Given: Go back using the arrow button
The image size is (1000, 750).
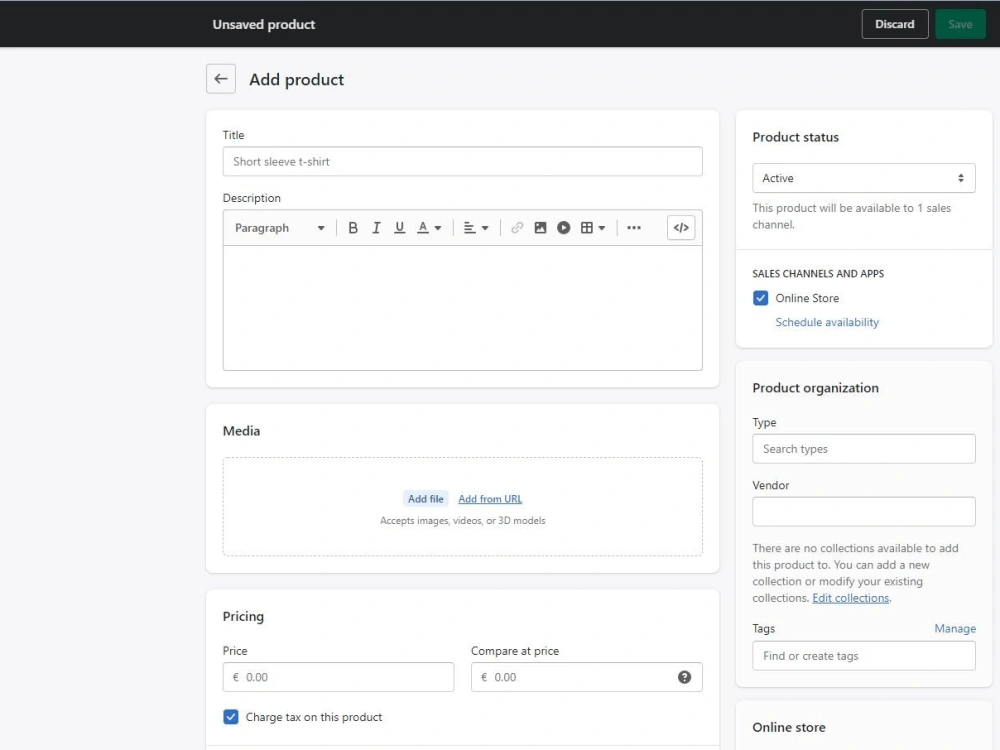Looking at the screenshot, I should 221,79.
